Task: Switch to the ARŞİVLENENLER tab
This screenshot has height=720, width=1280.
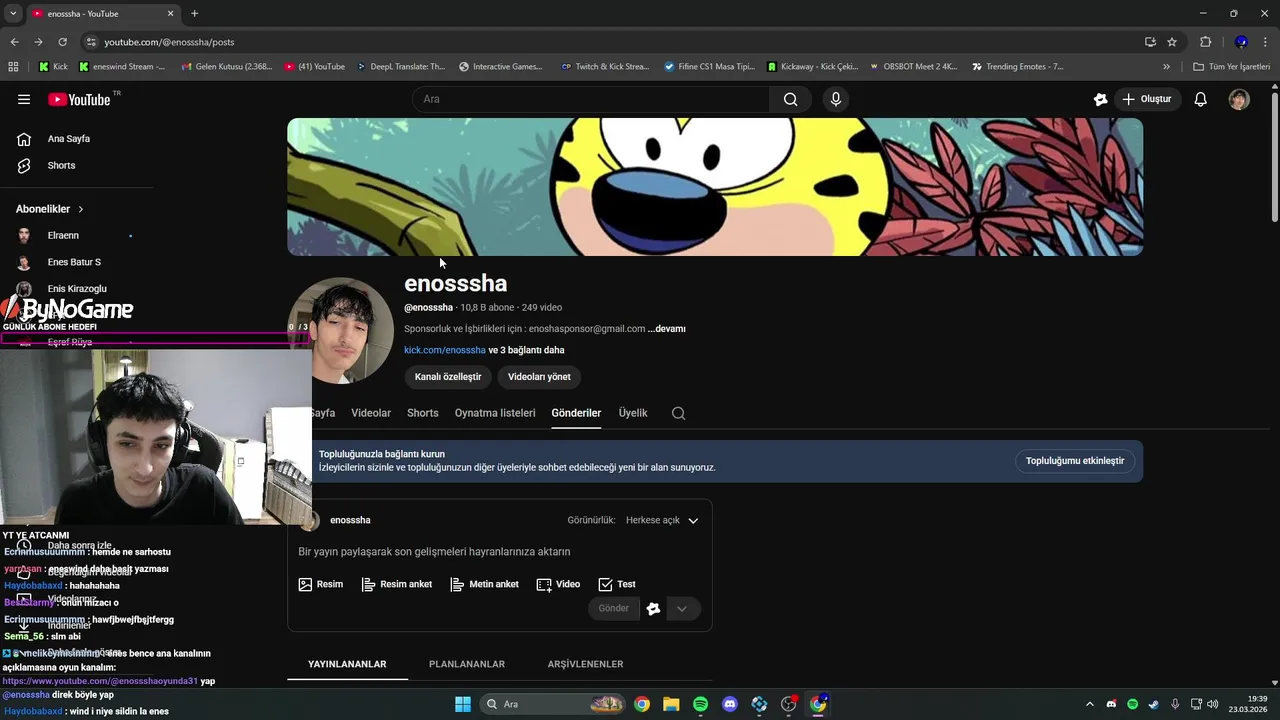Action: 585,664
